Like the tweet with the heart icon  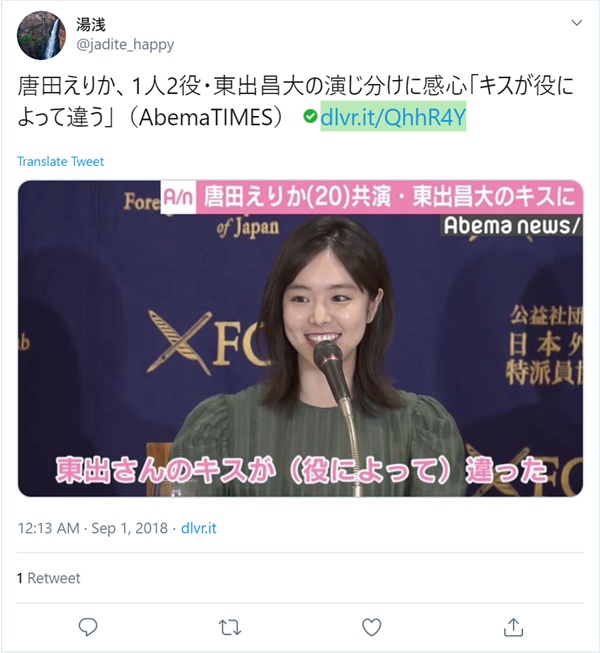[x=371, y=627]
